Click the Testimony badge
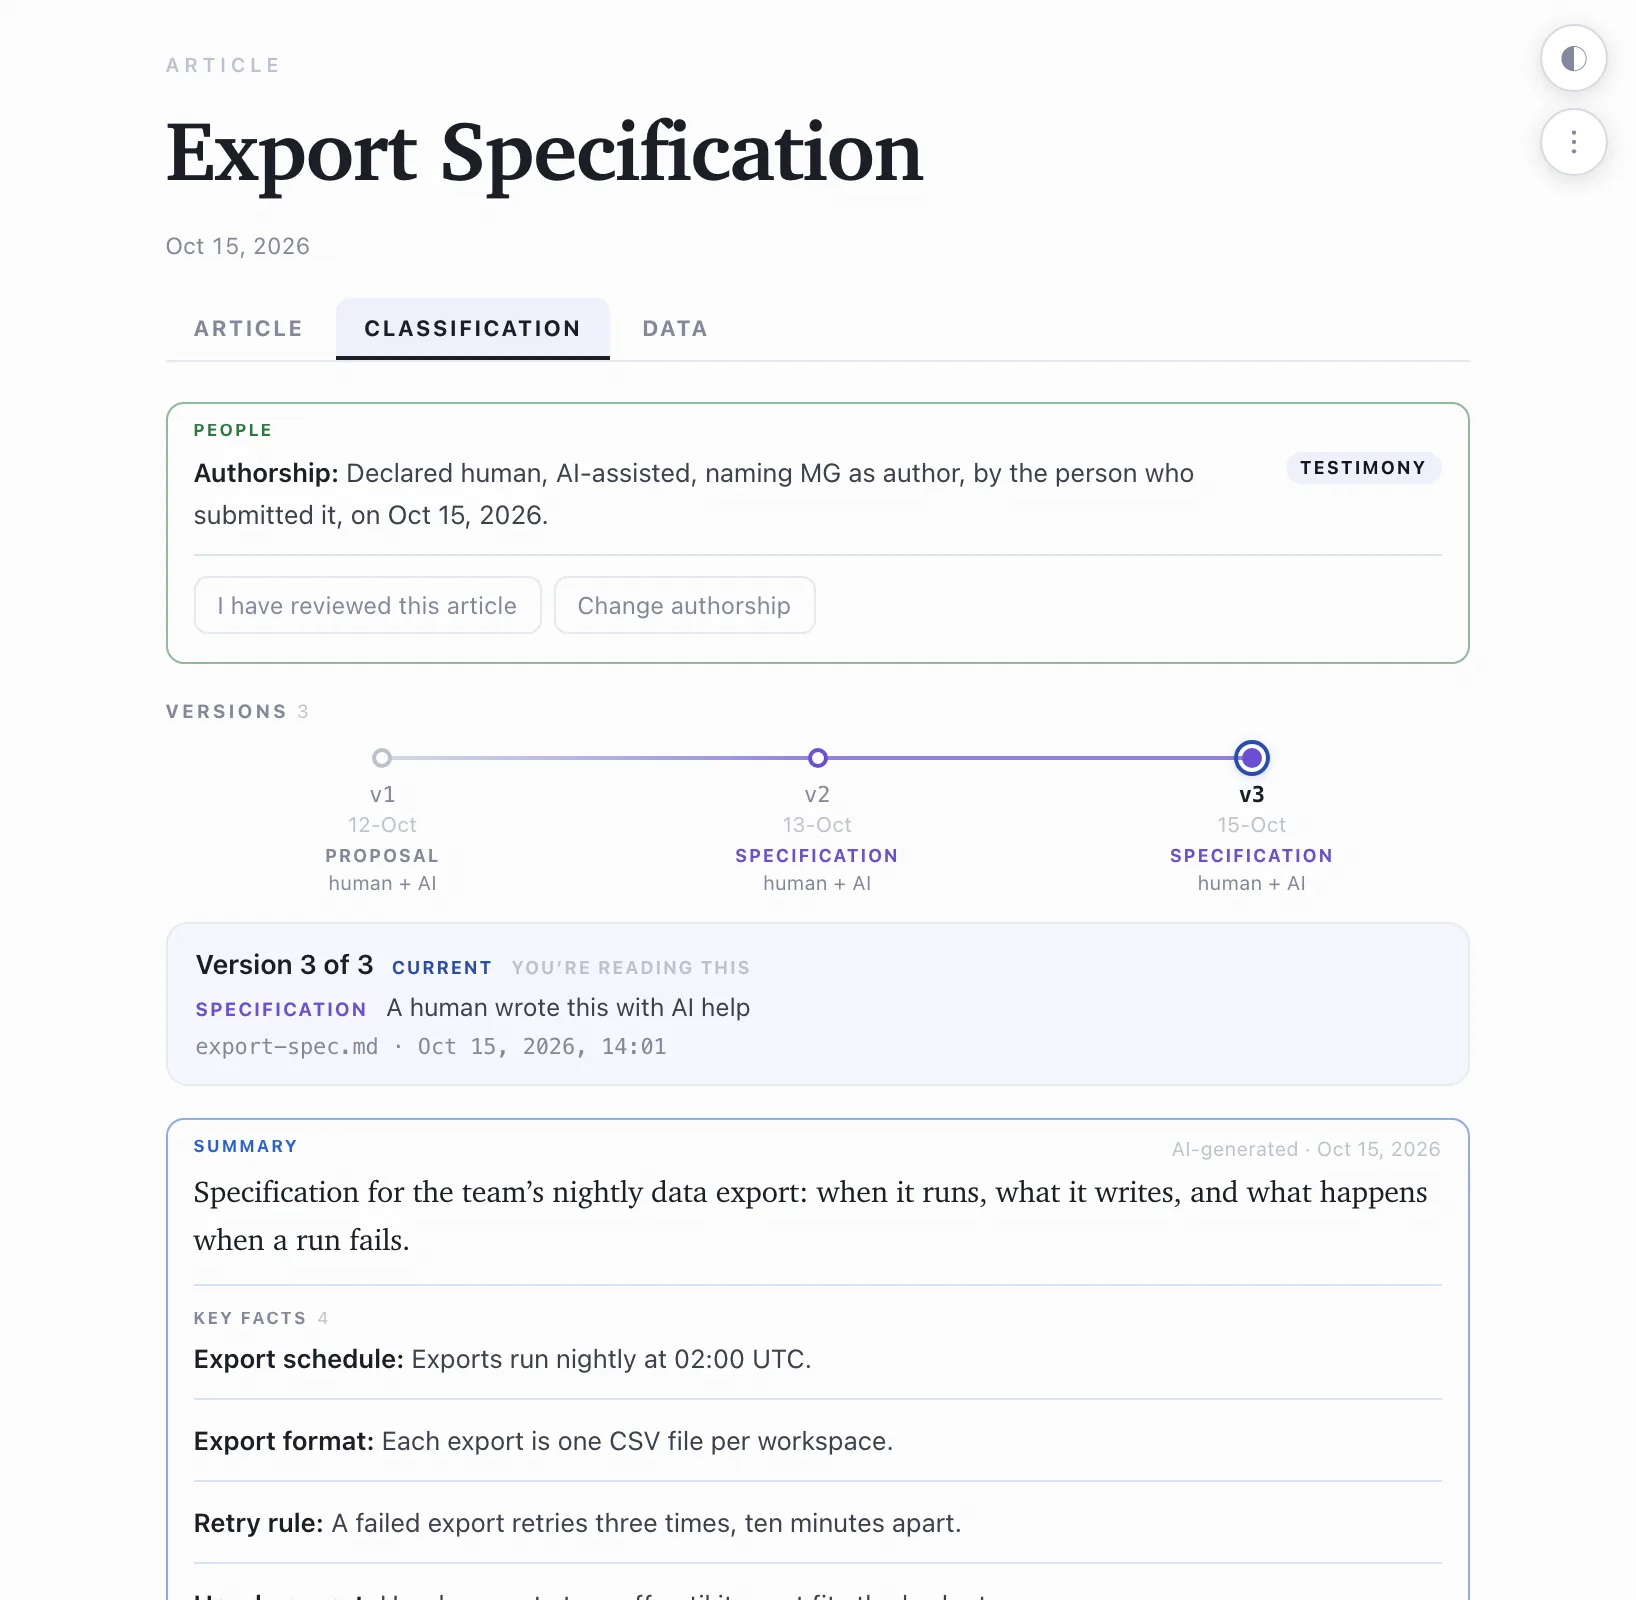Screen dimensions: 1636x1600 (x=1363, y=468)
